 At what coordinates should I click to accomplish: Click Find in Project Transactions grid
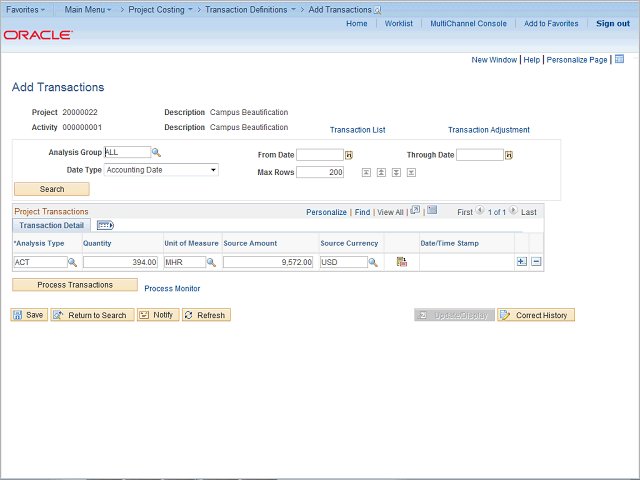(x=362, y=212)
